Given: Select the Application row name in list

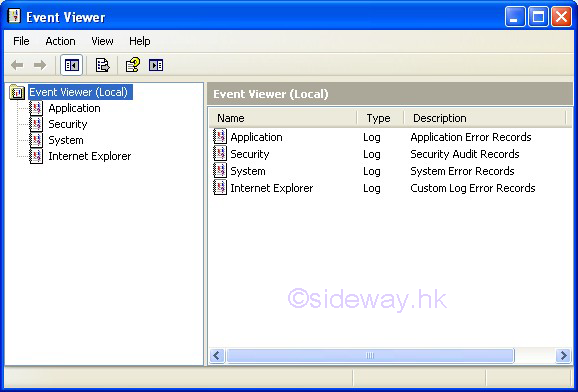Looking at the screenshot, I should click(x=256, y=137).
